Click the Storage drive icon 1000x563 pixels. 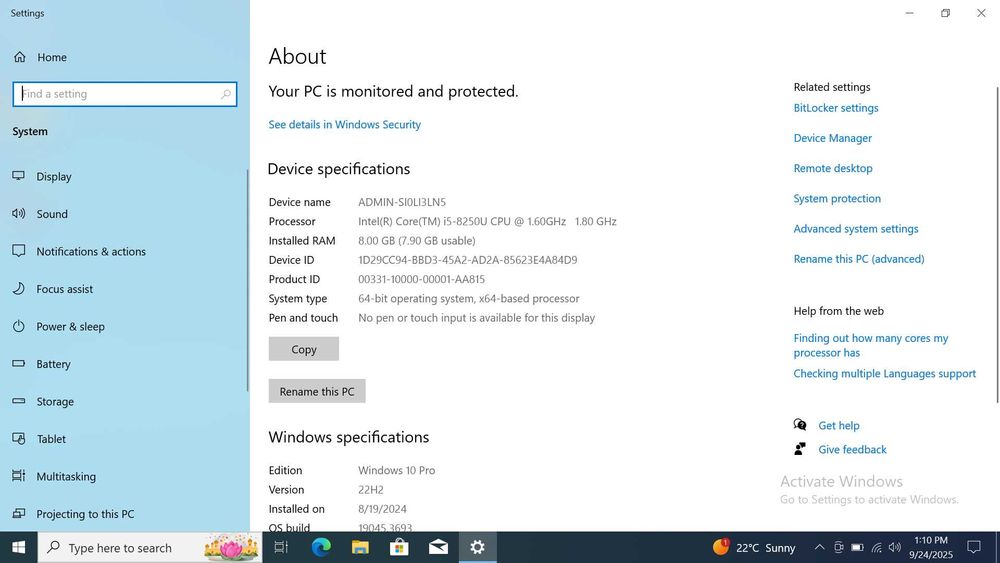point(18,401)
